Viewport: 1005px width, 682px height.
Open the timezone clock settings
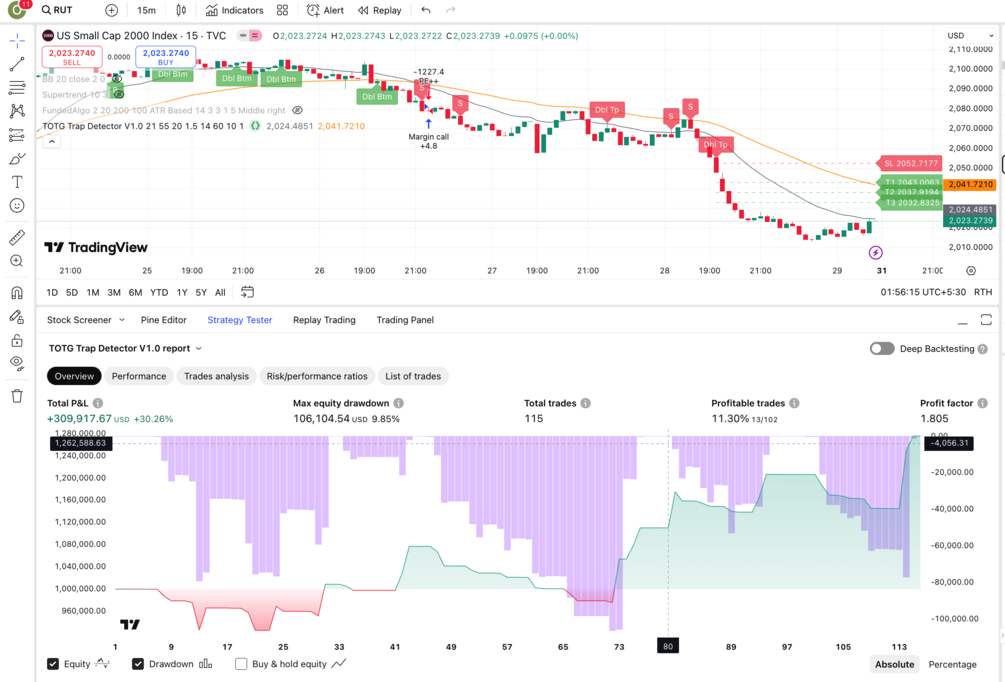tap(923, 292)
